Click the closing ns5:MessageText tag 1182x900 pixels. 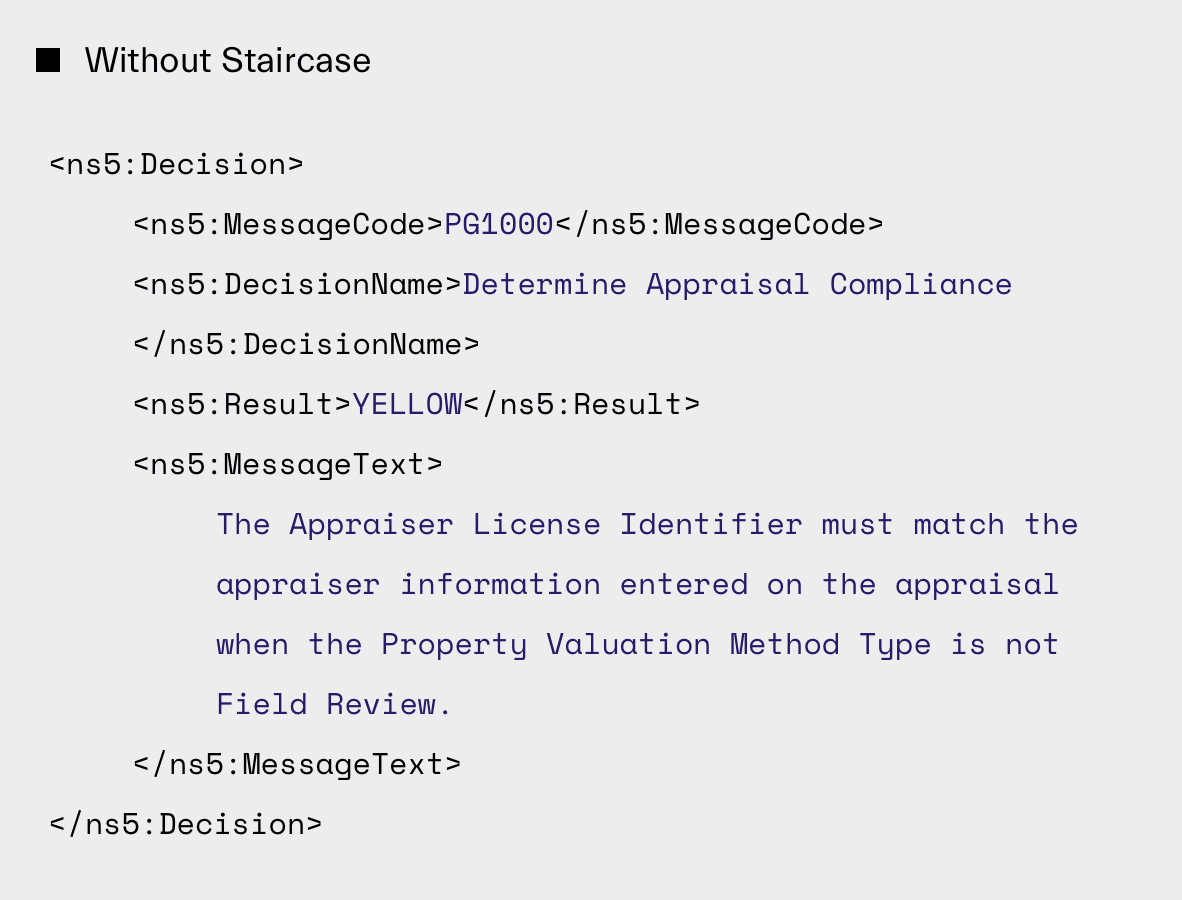point(297,764)
